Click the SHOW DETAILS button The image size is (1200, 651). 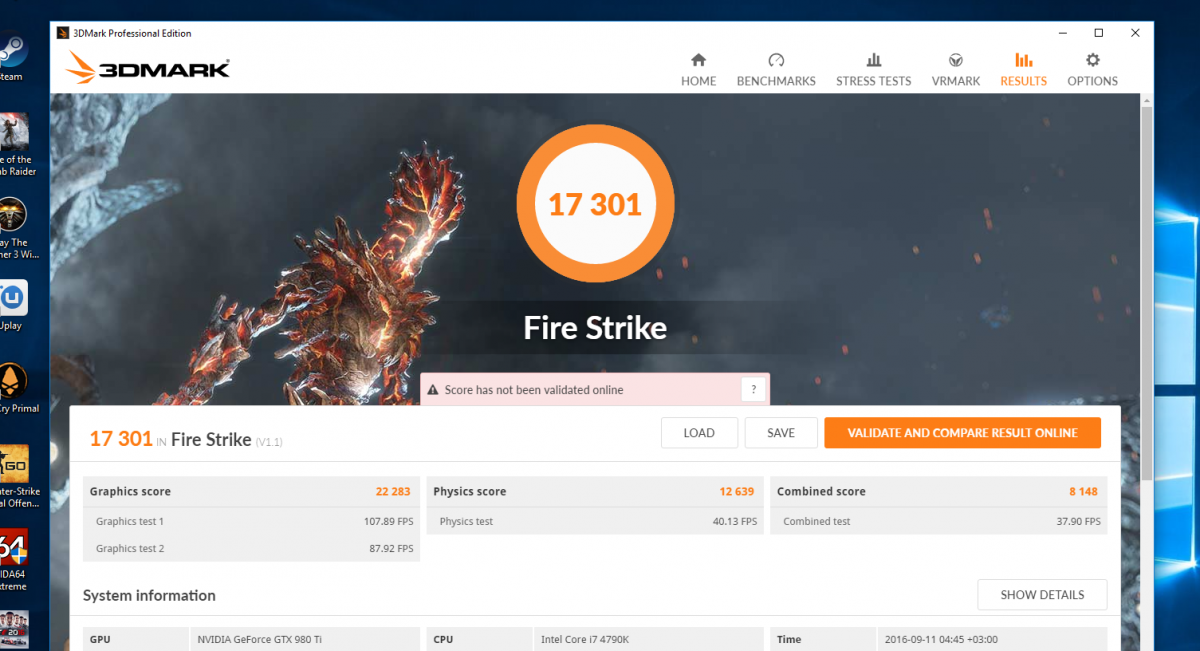click(x=1042, y=594)
